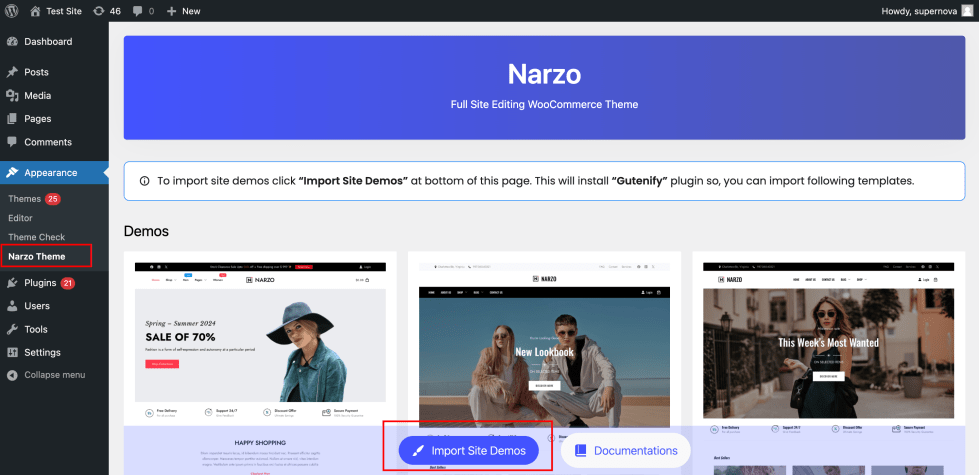Click the info icon in the notice
The height and width of the screenshot is (475, 979).
click(x=144, y=182)
